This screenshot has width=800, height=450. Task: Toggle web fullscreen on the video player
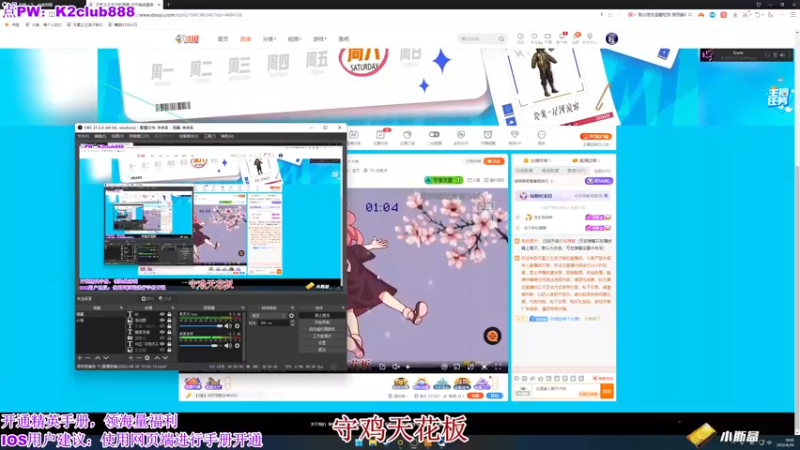tap(484, 366)
